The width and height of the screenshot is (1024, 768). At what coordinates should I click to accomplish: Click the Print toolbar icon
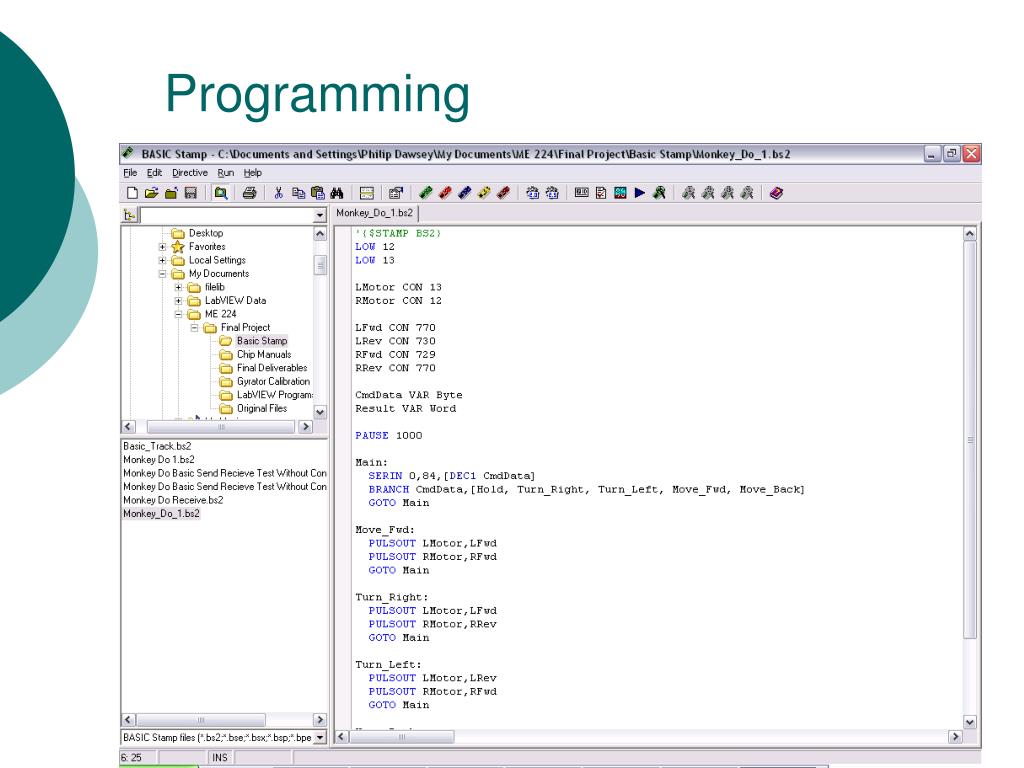pyautogui.click(x=249, y=193)
